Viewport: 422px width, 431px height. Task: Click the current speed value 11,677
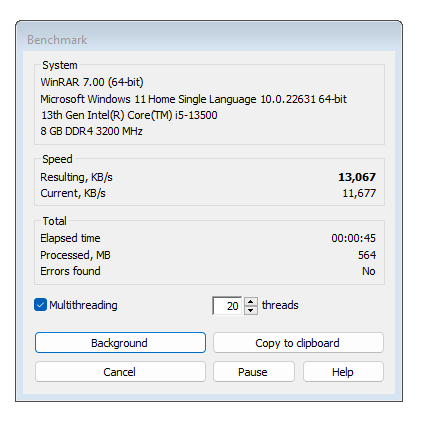tap(359, 193)
